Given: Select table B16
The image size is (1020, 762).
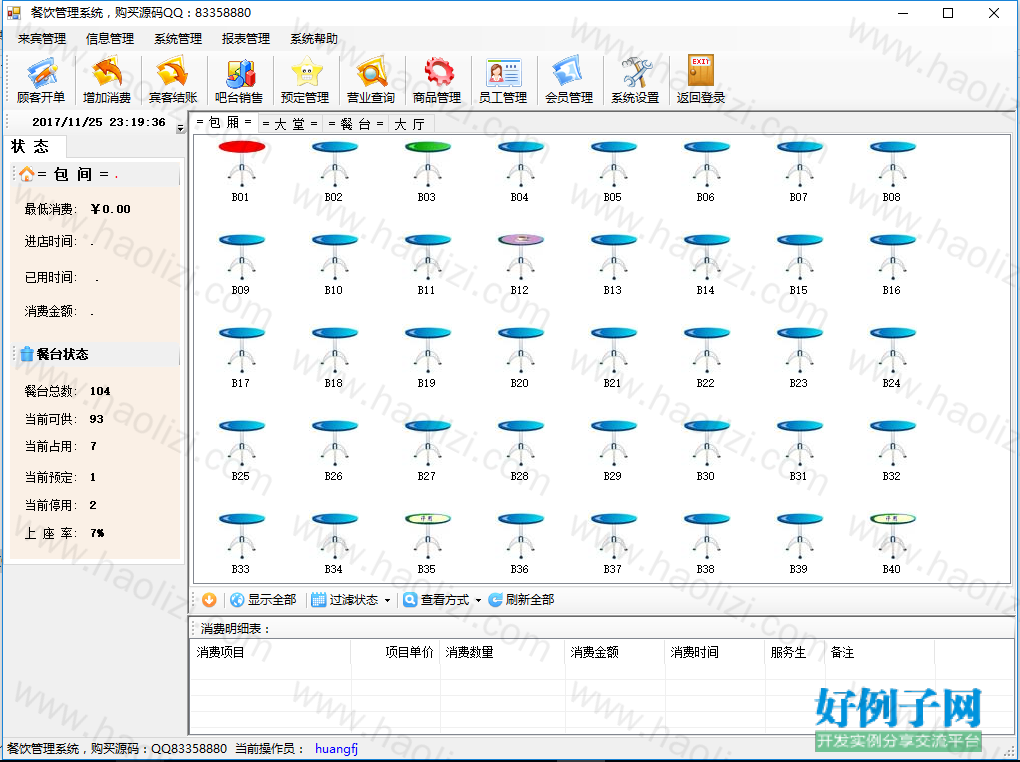Looking at the screenshot, I should pos(892,264).
